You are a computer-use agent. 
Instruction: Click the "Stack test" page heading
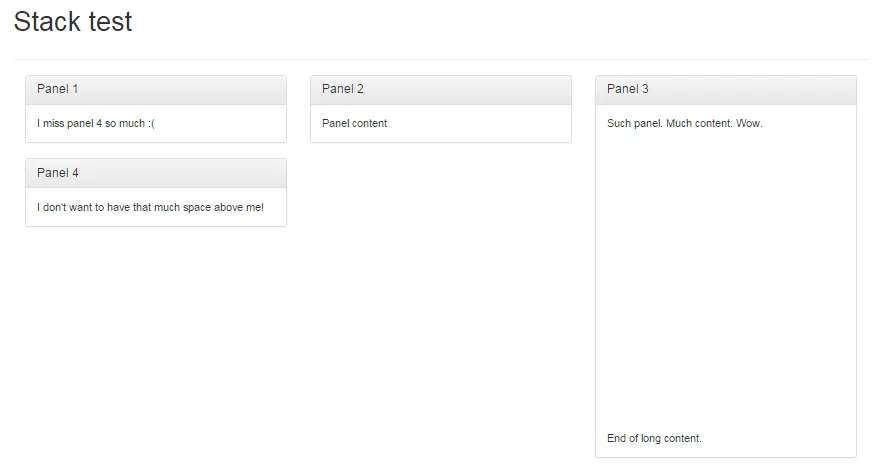[73, 22]
